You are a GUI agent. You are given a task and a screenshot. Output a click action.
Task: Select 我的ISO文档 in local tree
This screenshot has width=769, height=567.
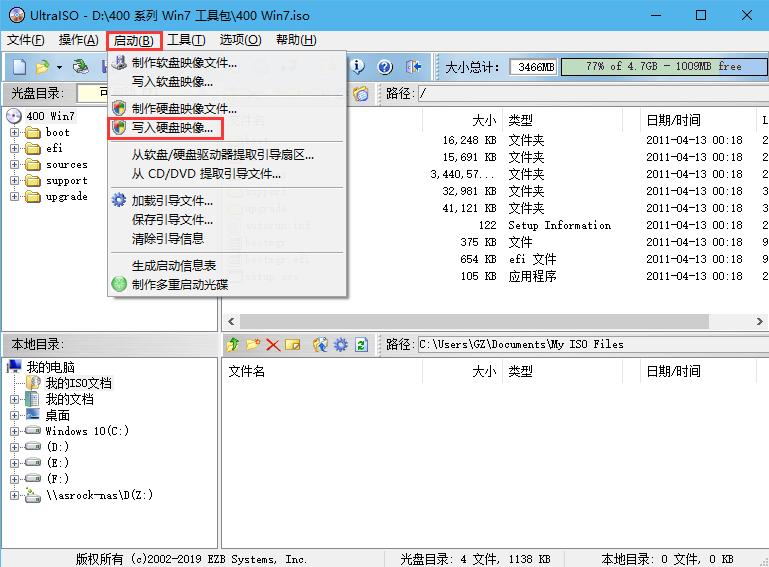pos(78,383)
